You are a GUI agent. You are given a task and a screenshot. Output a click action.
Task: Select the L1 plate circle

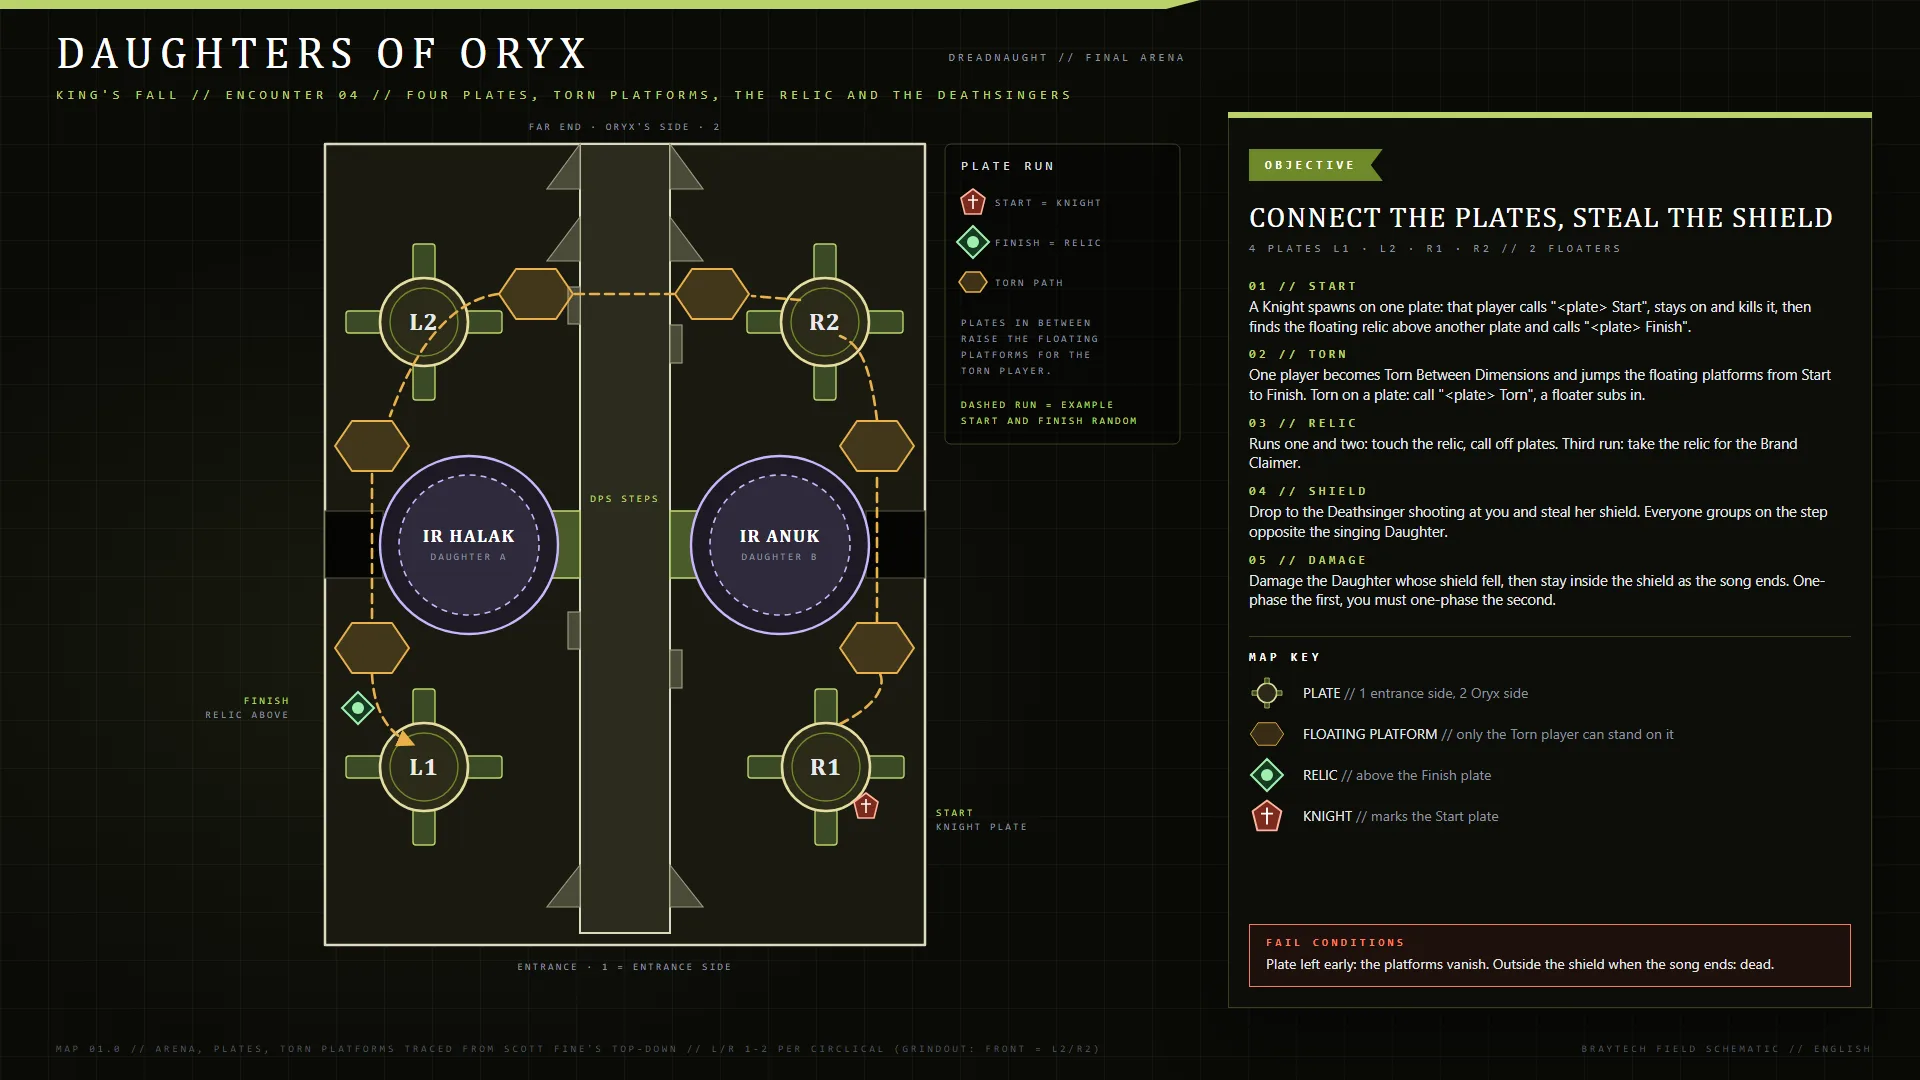point(424,767)
